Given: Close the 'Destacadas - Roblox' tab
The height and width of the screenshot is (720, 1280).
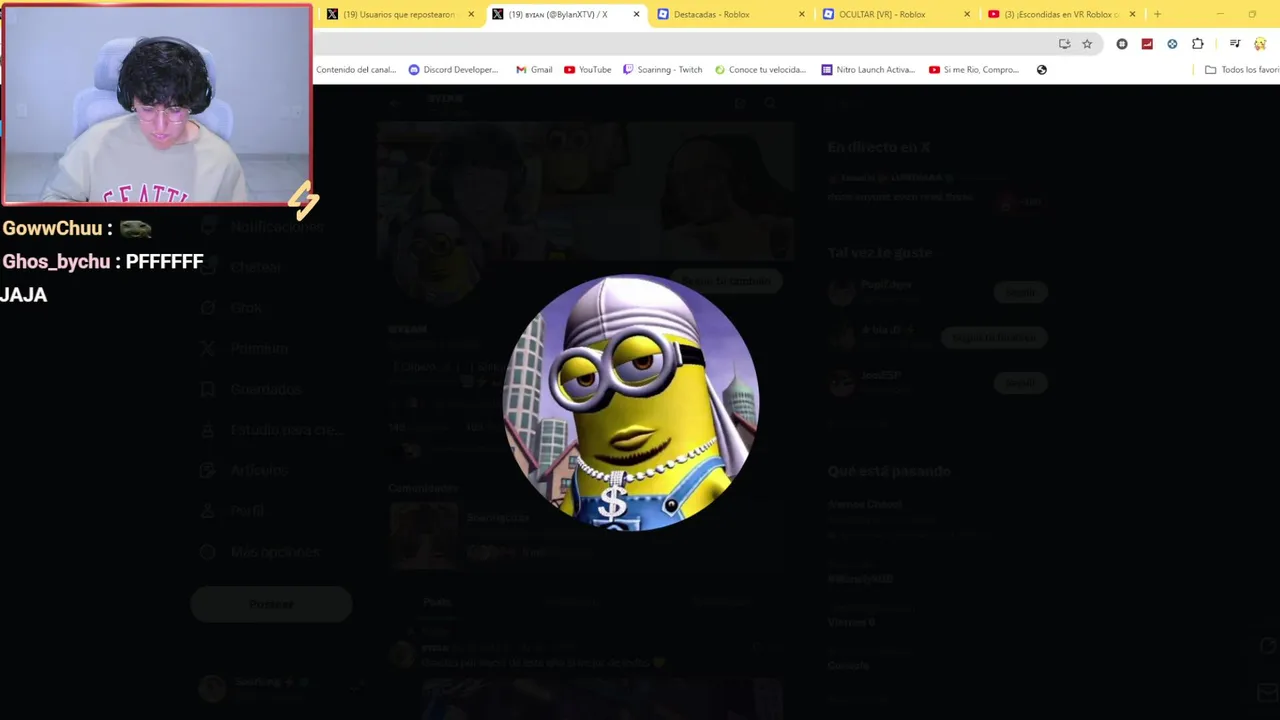Looking at the screenshot, I should pyautogui.click(x=801, y=14).
